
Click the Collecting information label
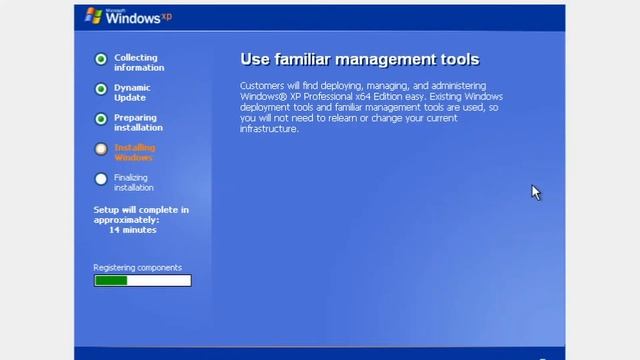(x=139, y=62)
